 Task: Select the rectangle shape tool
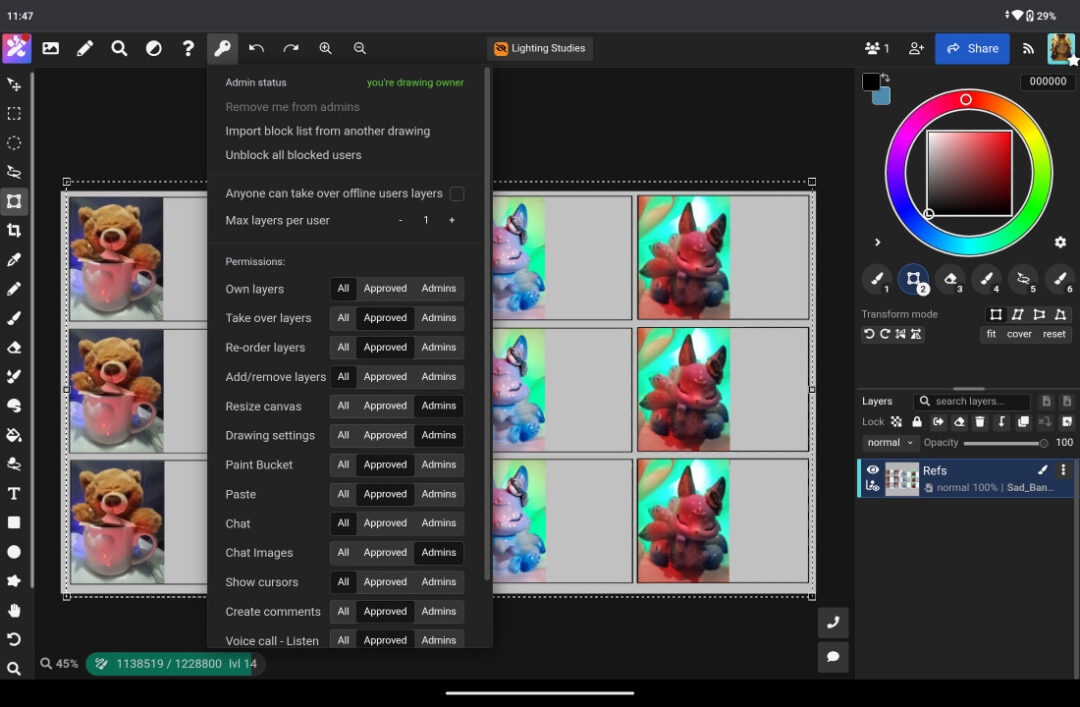(x=14, y=522)
